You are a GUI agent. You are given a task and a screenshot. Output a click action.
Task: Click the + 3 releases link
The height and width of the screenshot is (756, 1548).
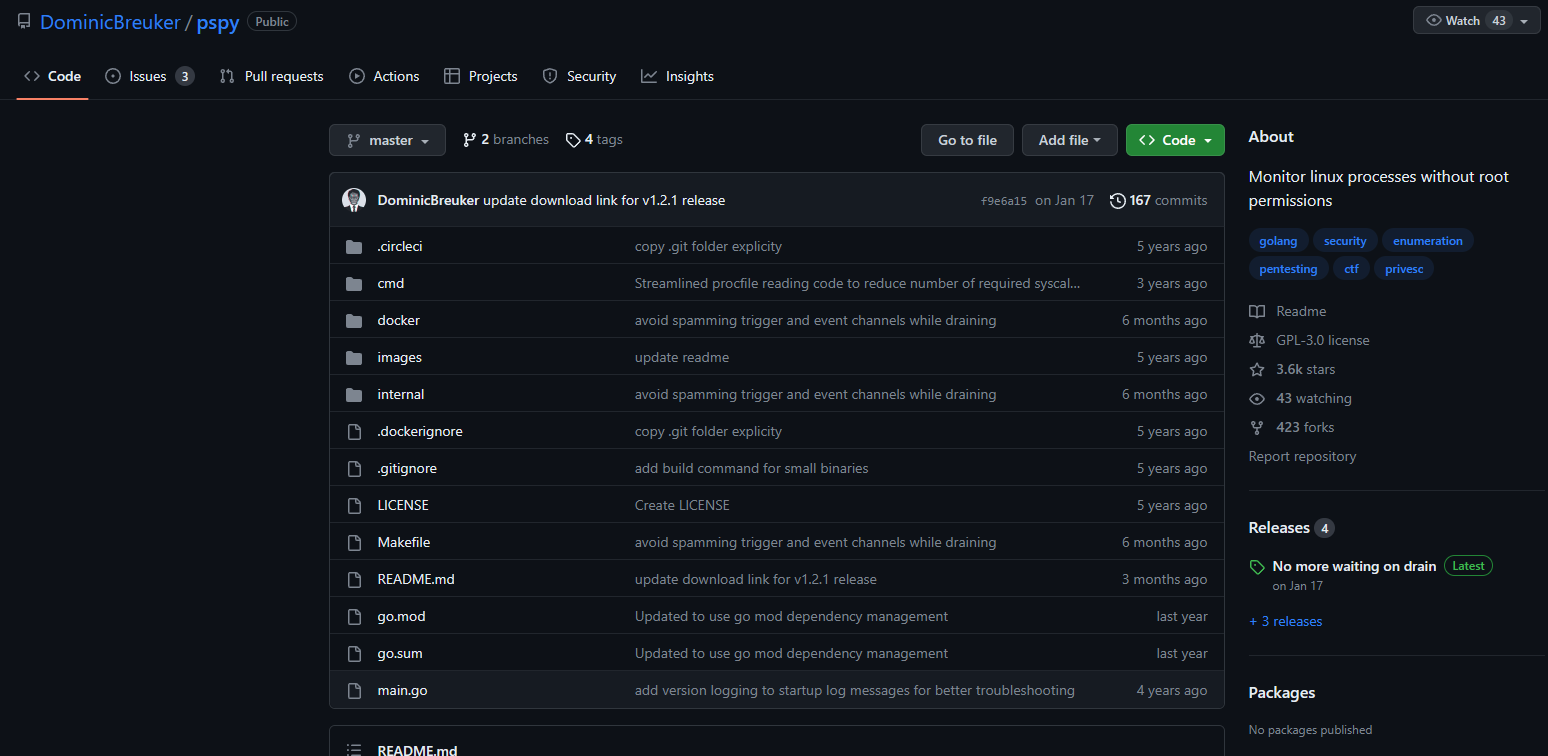[1285, 621]
